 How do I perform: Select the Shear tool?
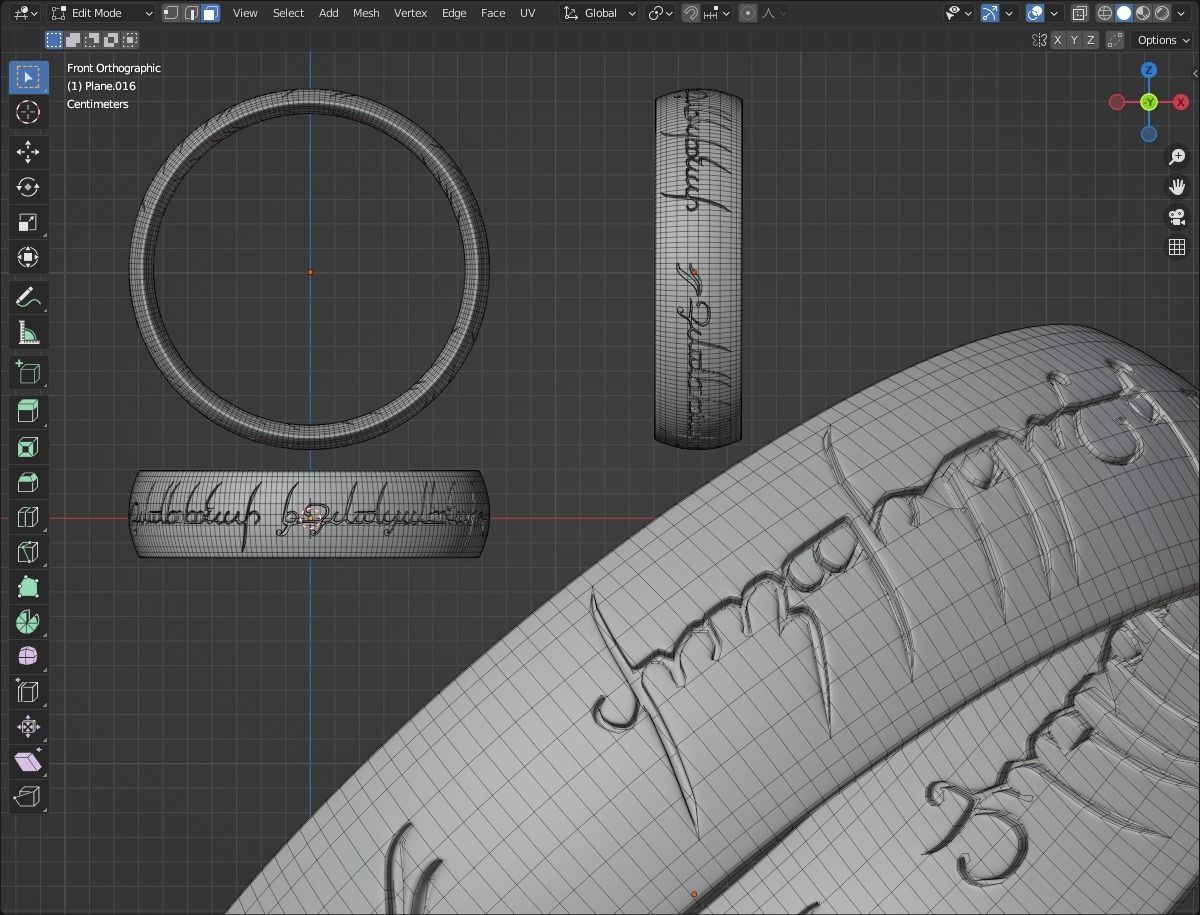point(28,762)
